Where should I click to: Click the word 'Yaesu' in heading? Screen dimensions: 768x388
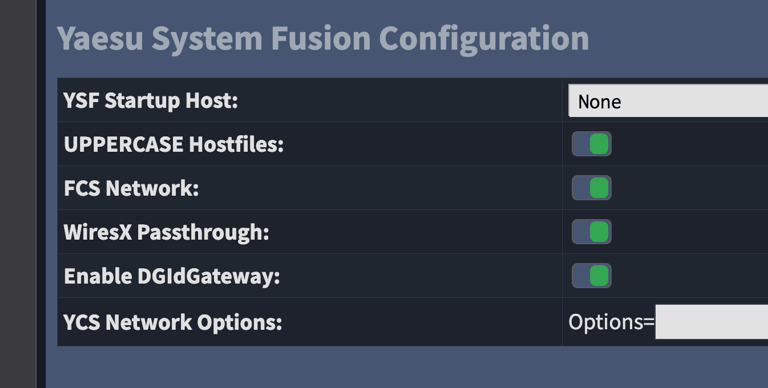click(x=100, y=38)
